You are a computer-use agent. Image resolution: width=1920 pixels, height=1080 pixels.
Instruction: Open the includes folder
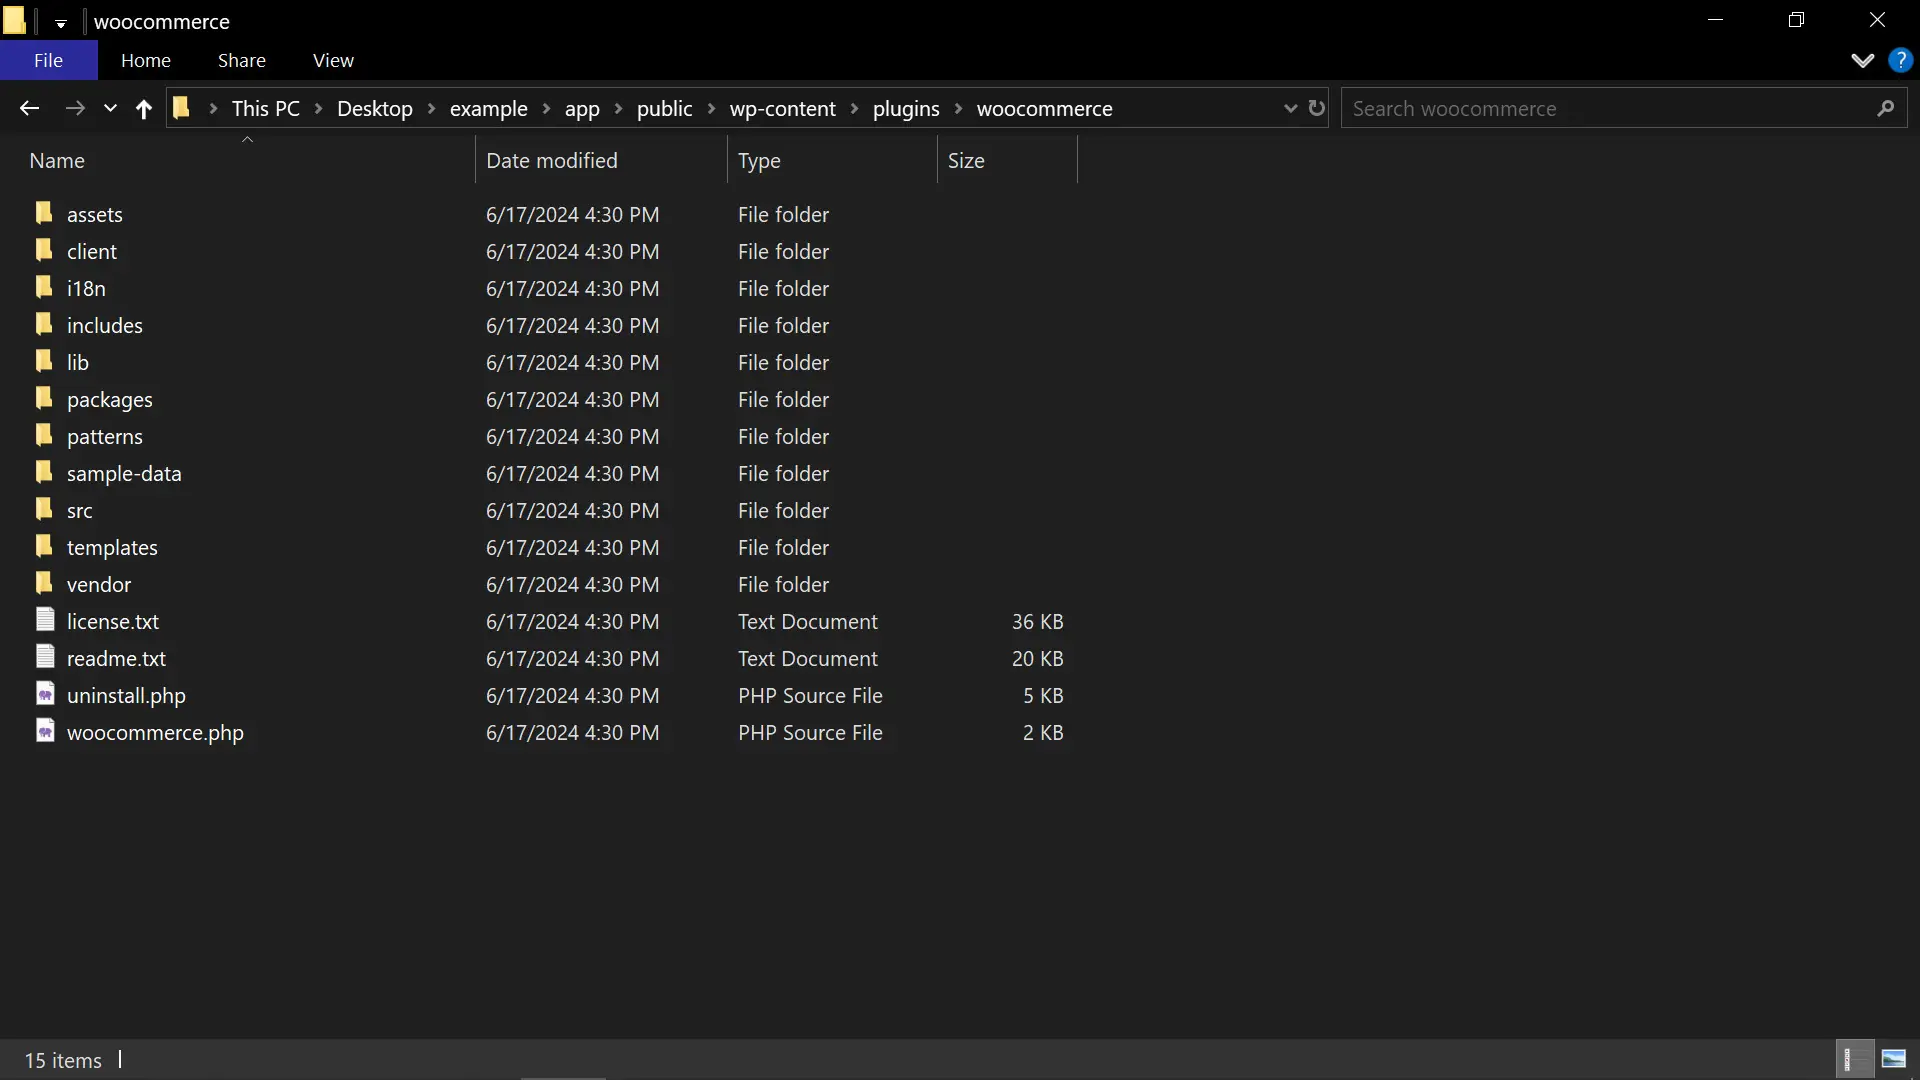coord(104,324)
